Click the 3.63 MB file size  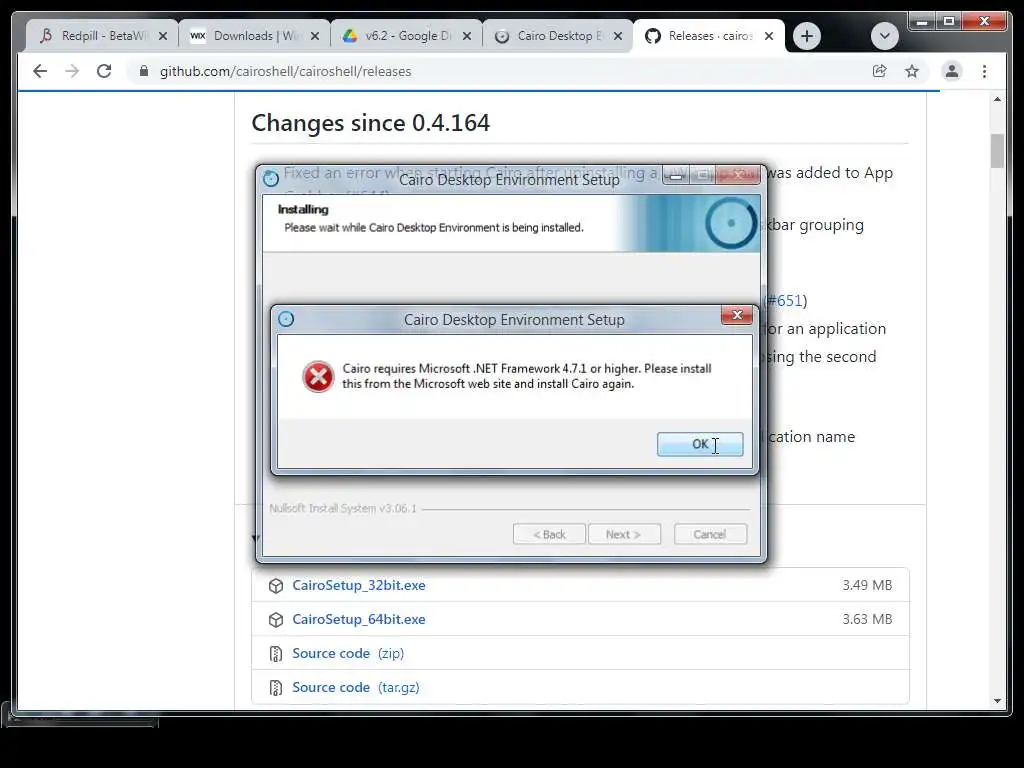(x=867, y=619)
